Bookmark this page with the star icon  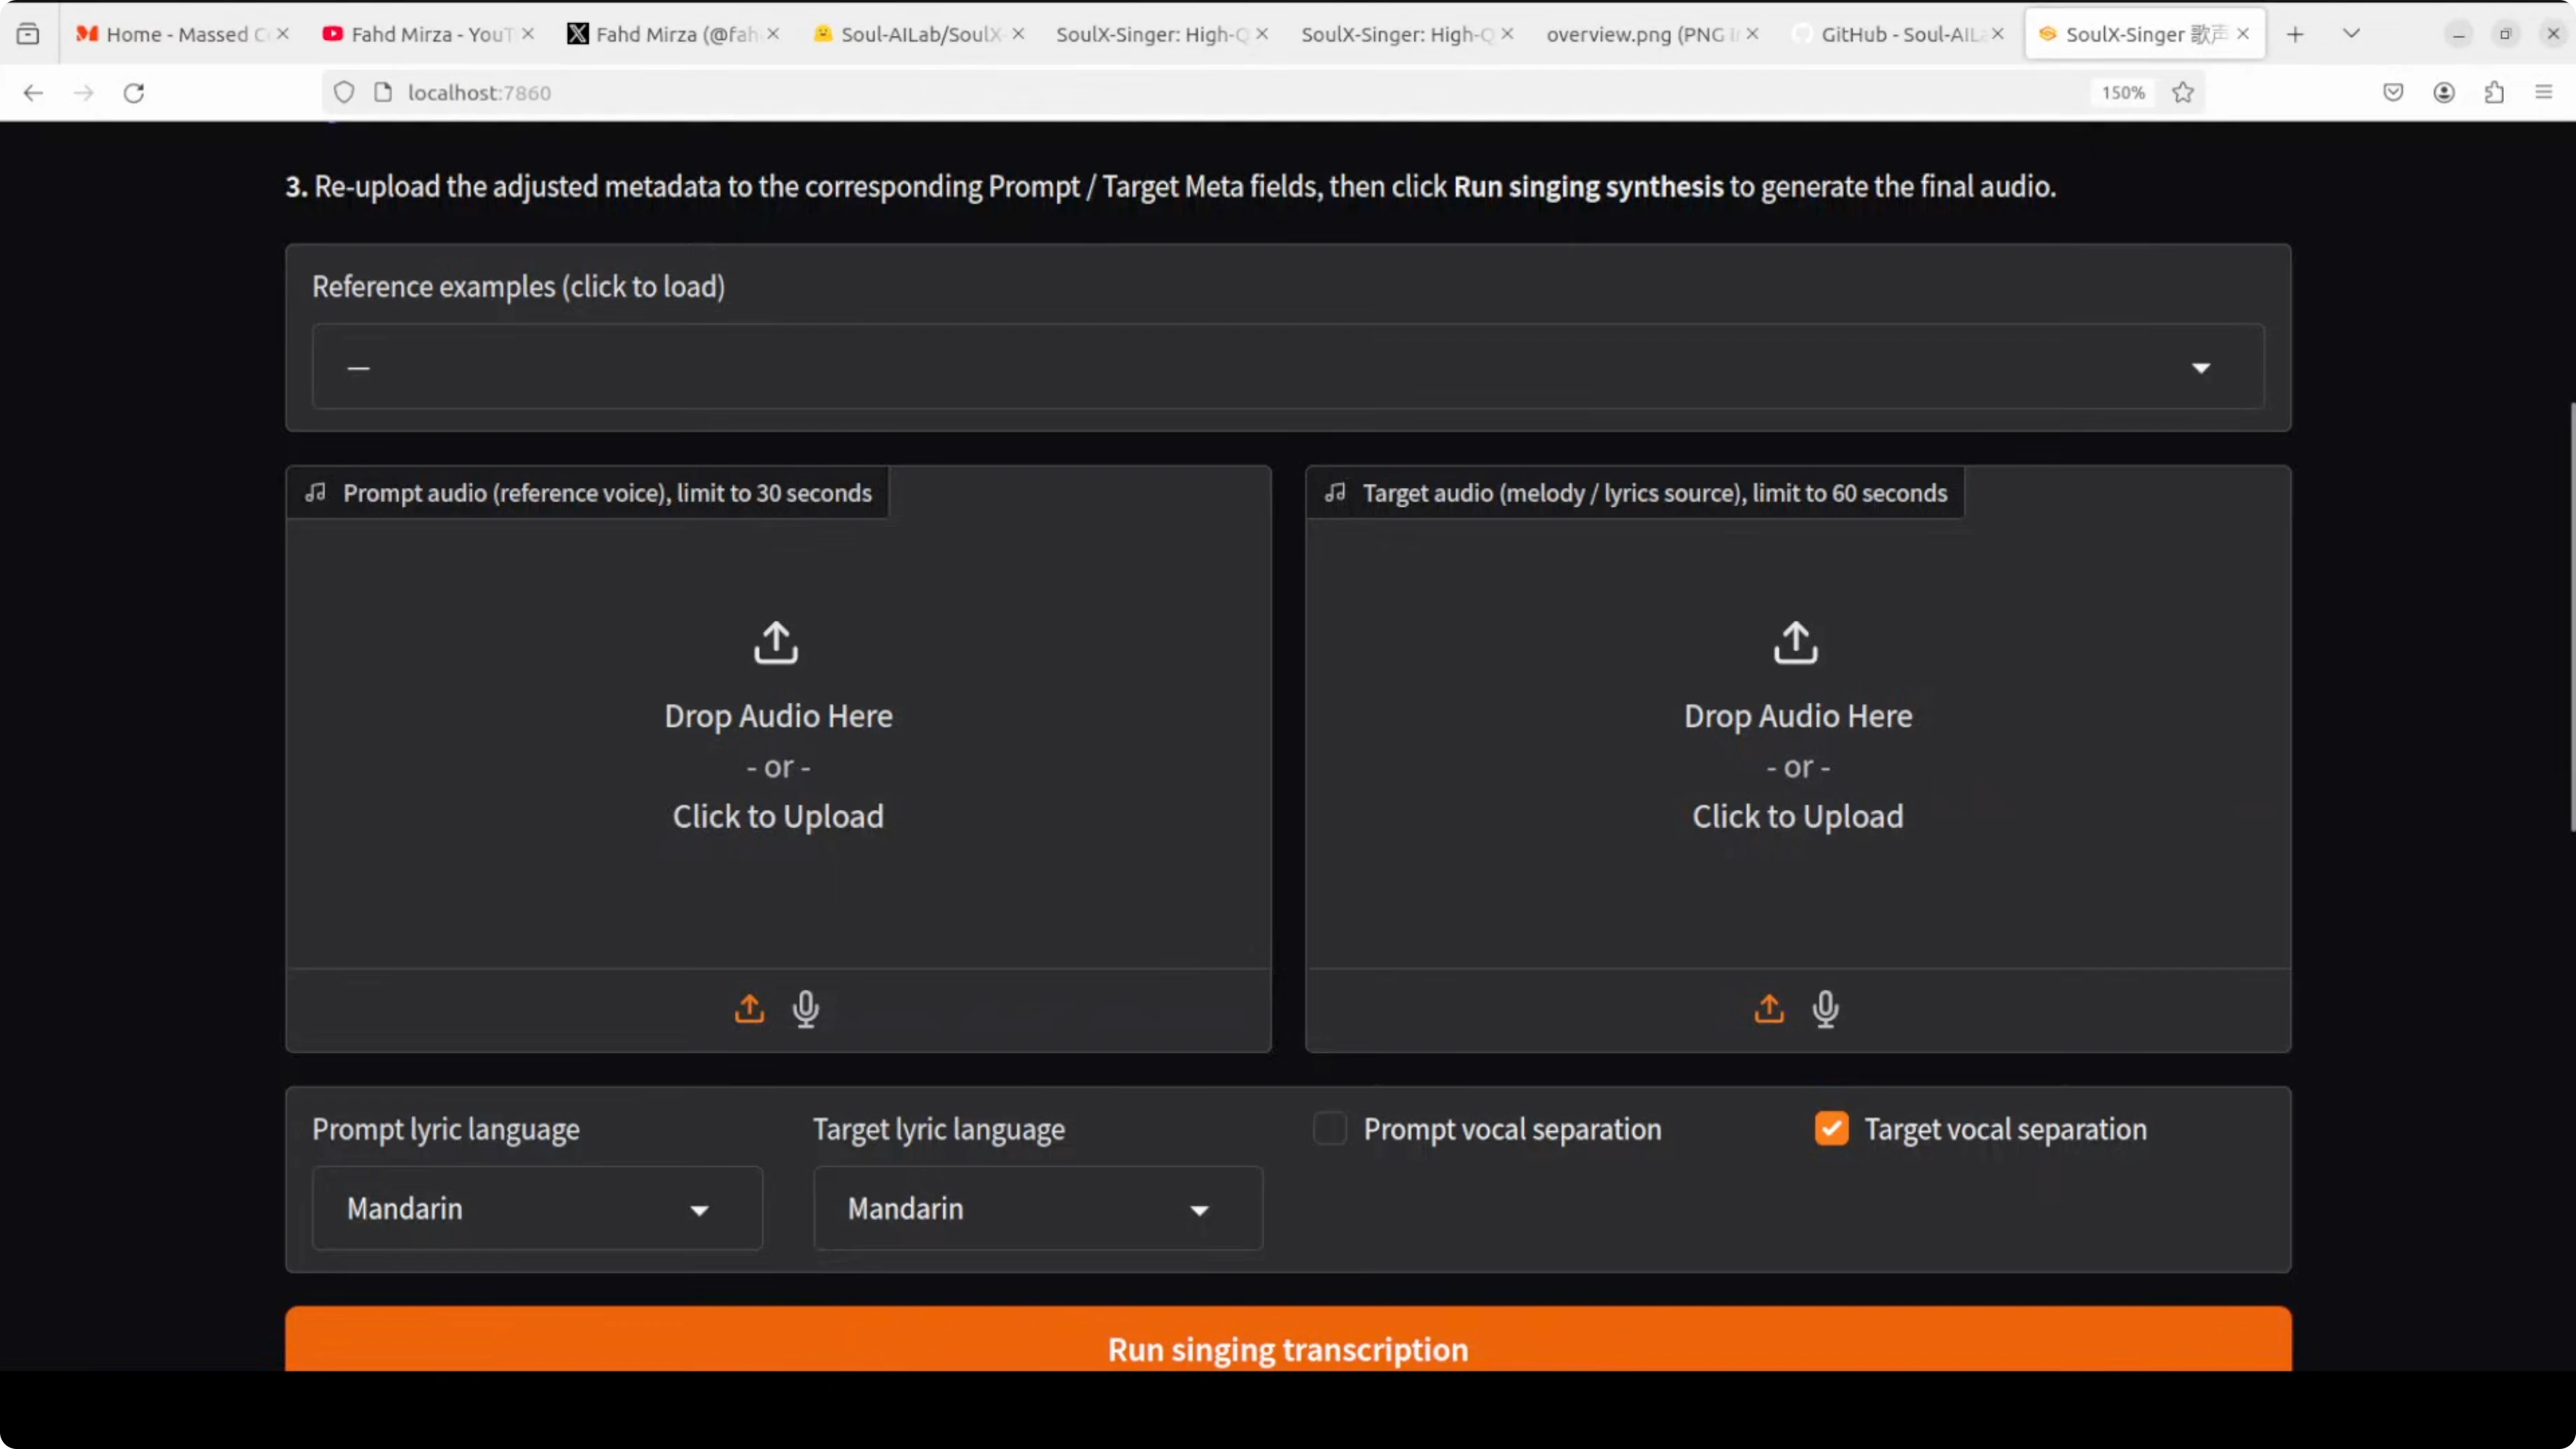(2183, 93)
